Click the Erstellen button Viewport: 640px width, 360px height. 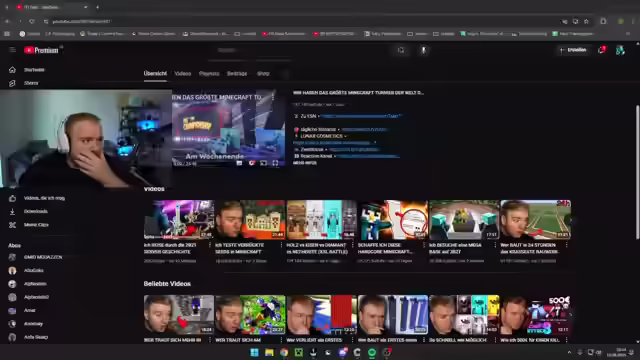coord(573,50)
